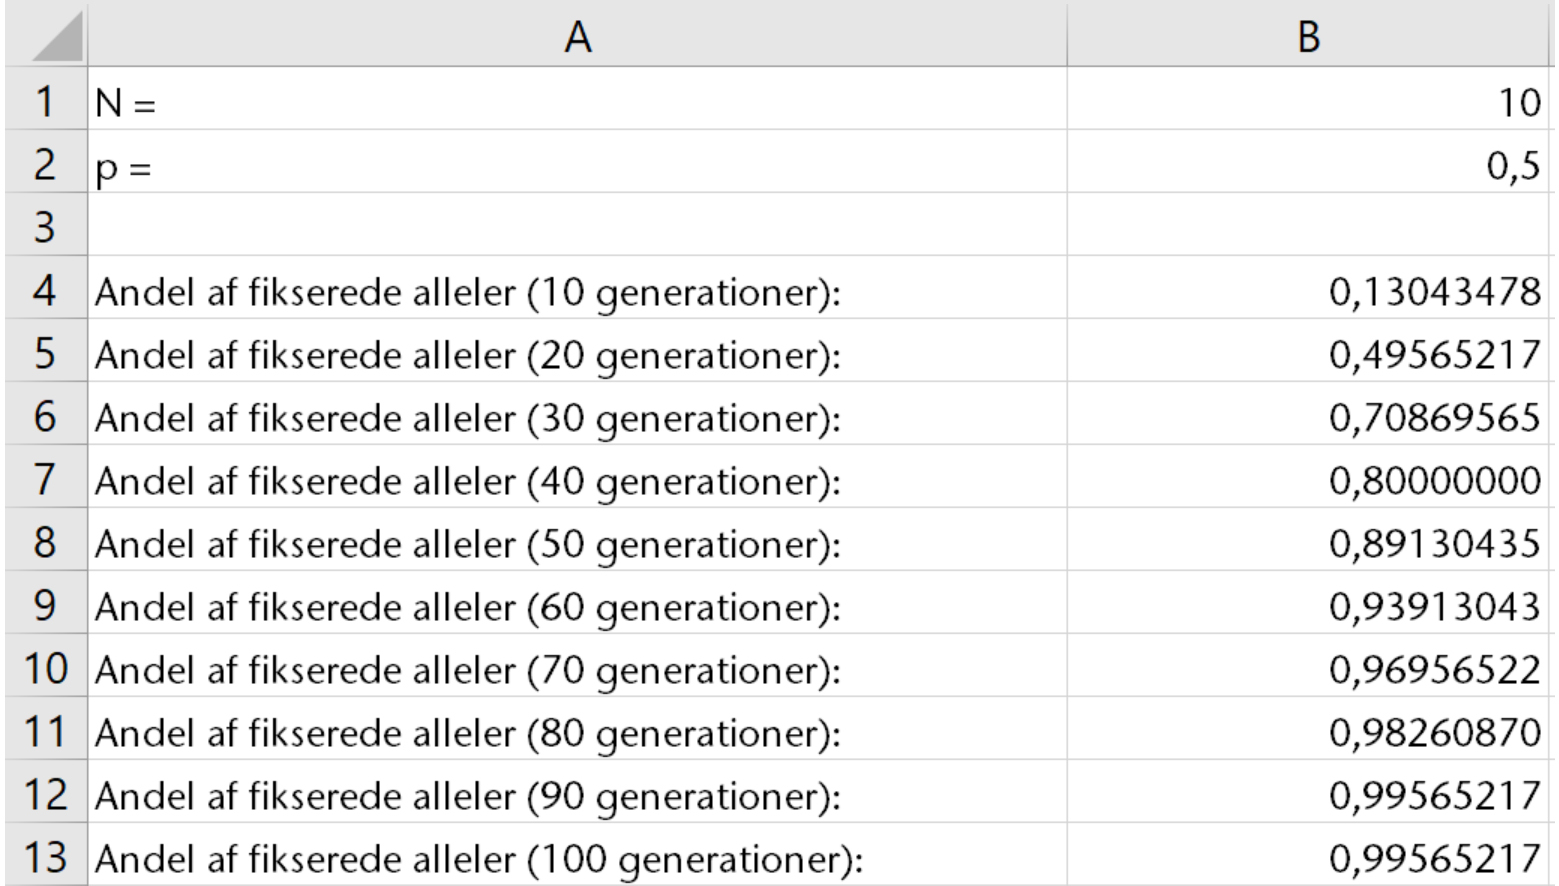
Task: Click the cell with value 0,5
Action: 1309,165
